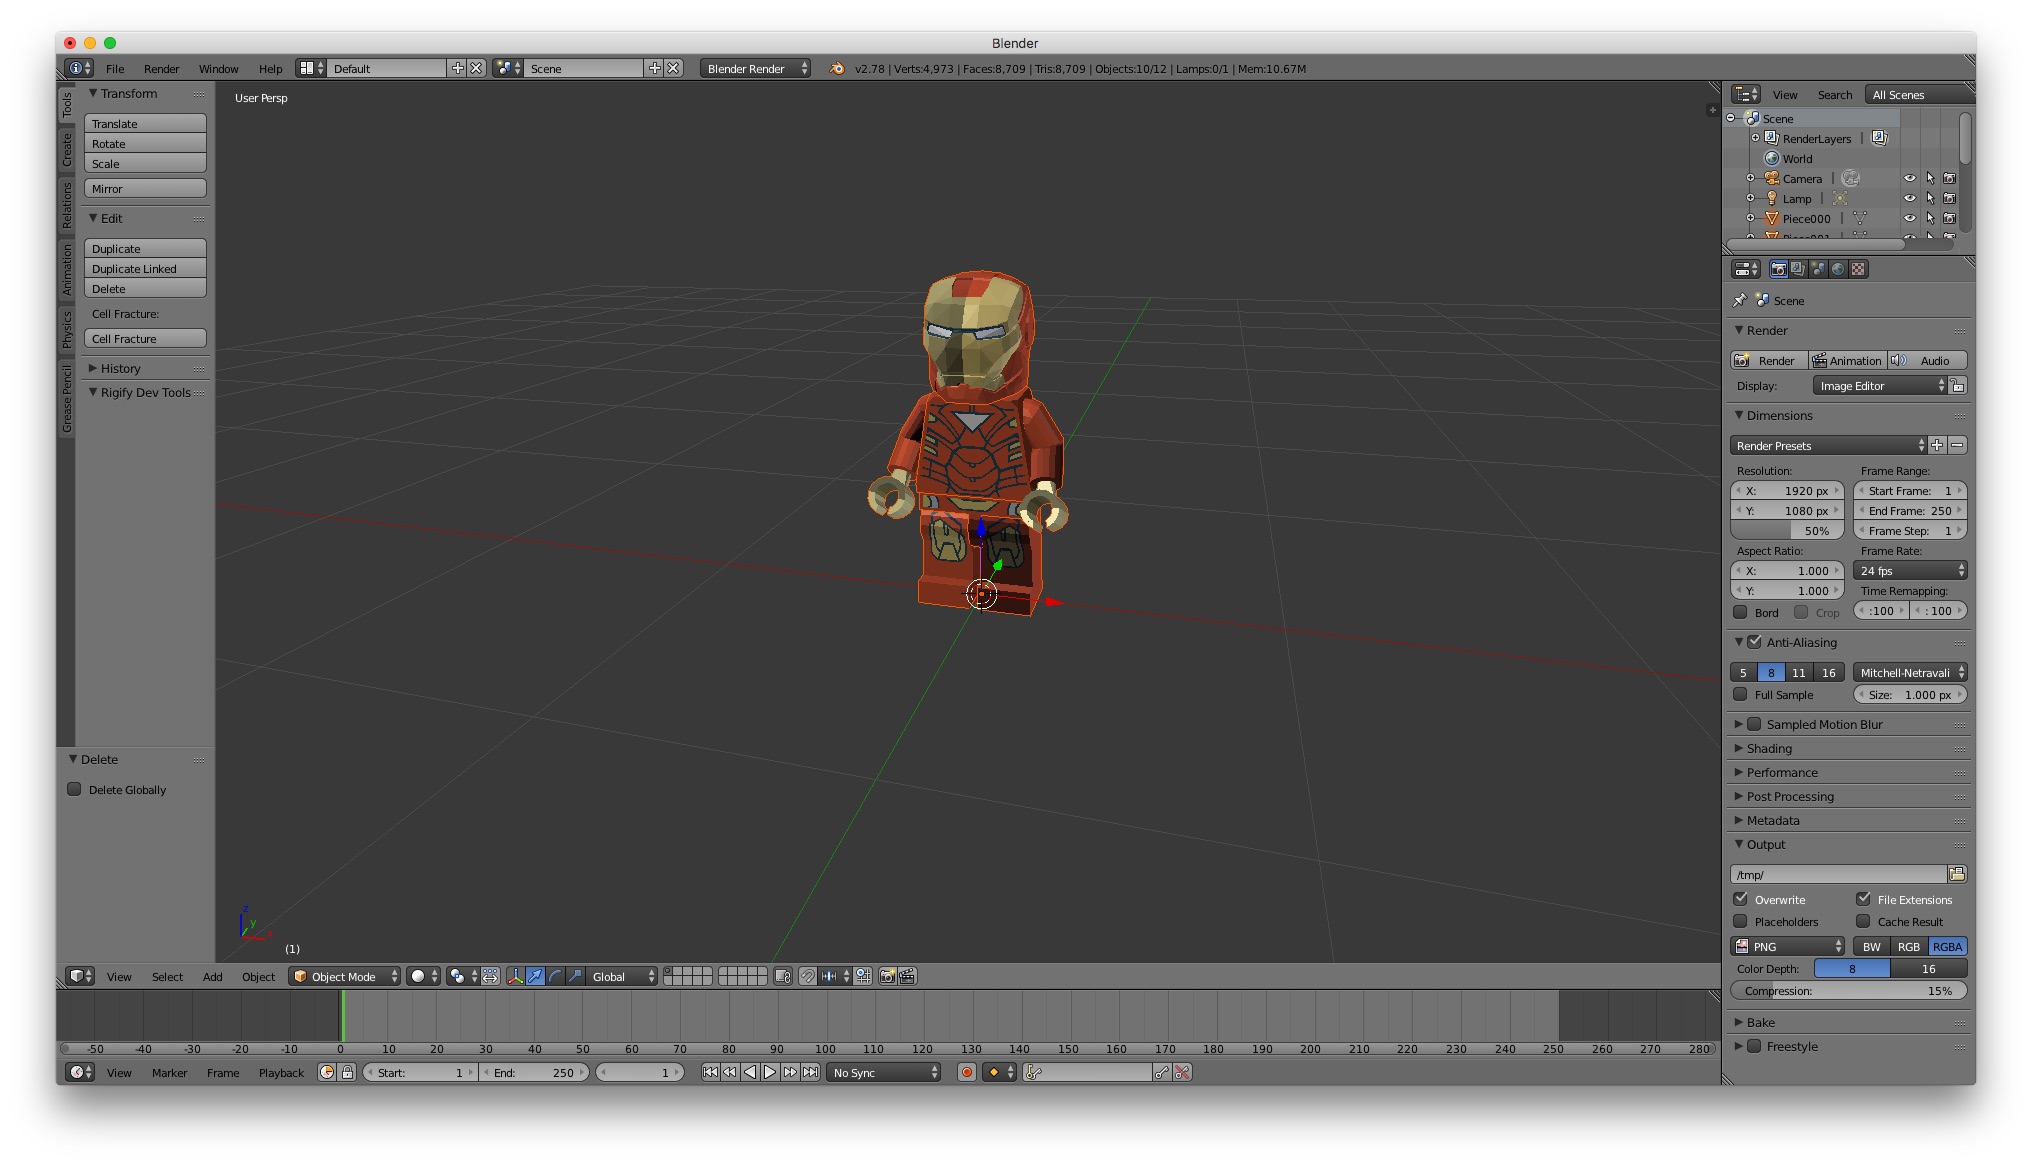
Task: Open the Texture properties tab icon
Action: [1858, 269]
